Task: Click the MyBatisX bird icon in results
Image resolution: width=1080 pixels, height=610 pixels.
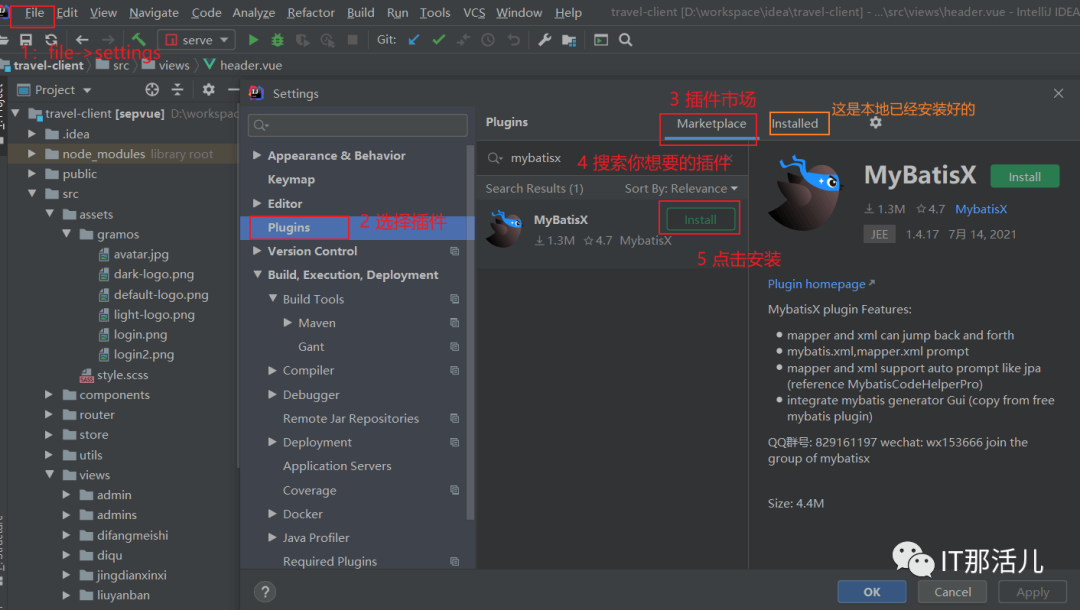Action: click(x=504, y=229)
